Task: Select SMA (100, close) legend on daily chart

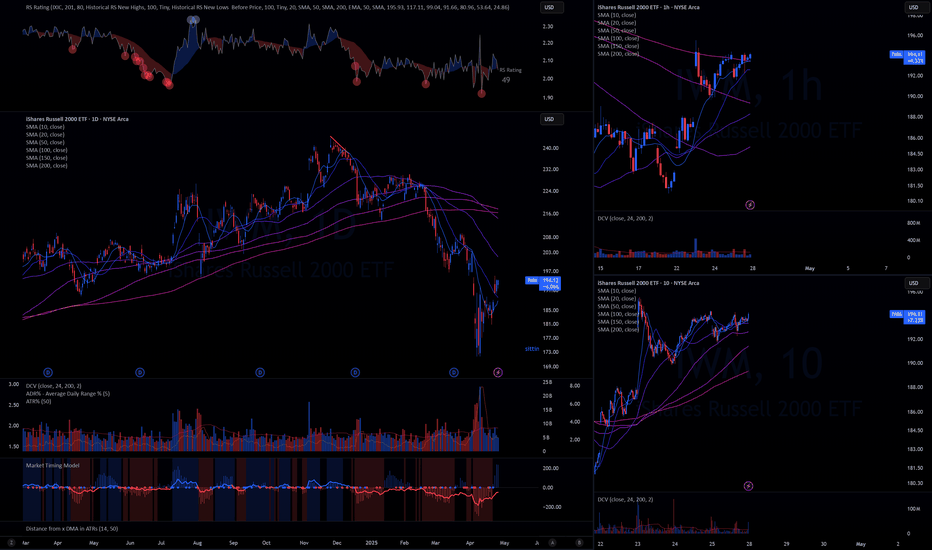Action: coord(46,150)
